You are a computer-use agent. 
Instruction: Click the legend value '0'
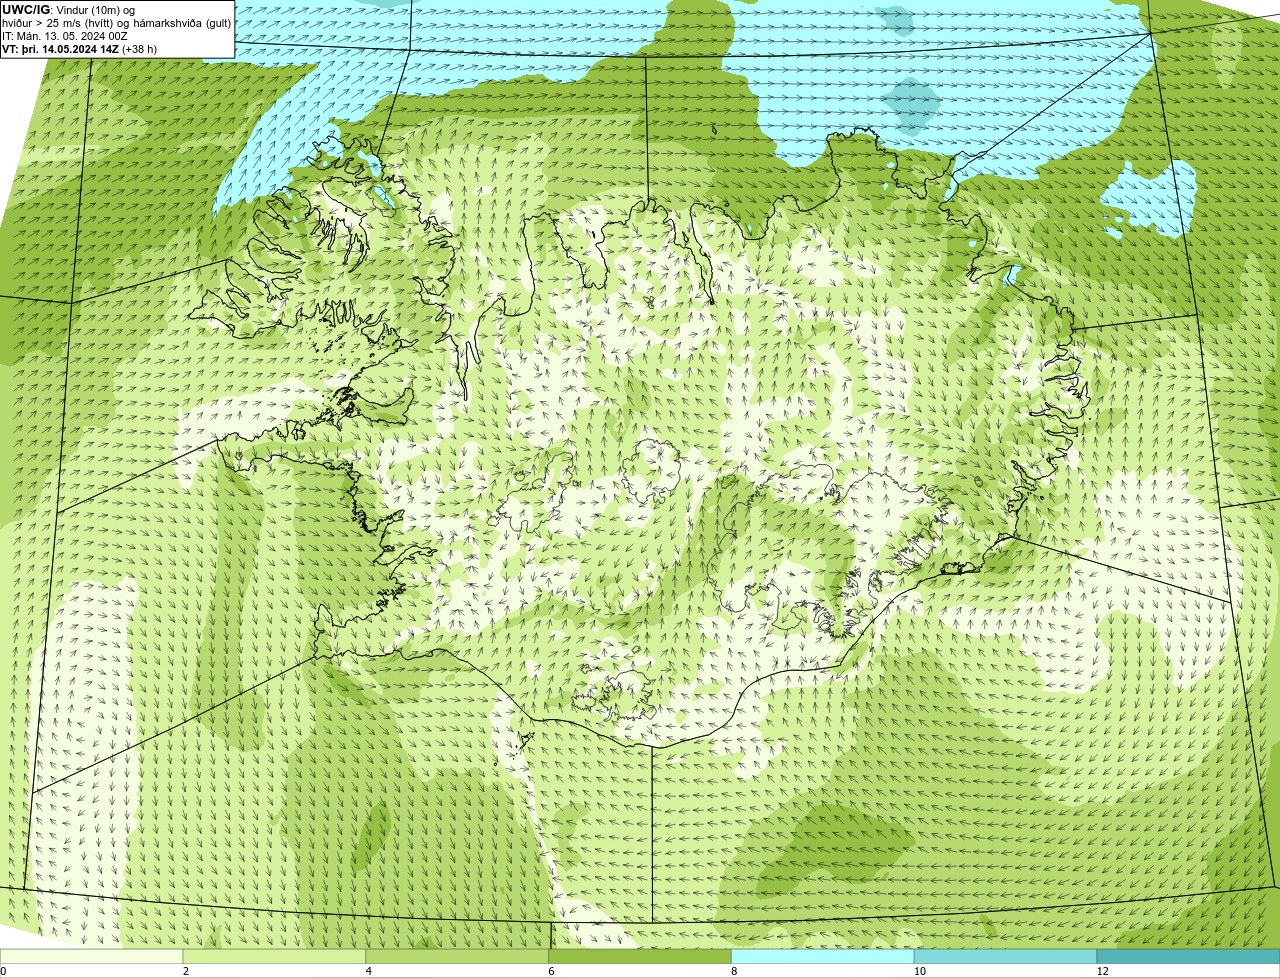pos(3,971)
